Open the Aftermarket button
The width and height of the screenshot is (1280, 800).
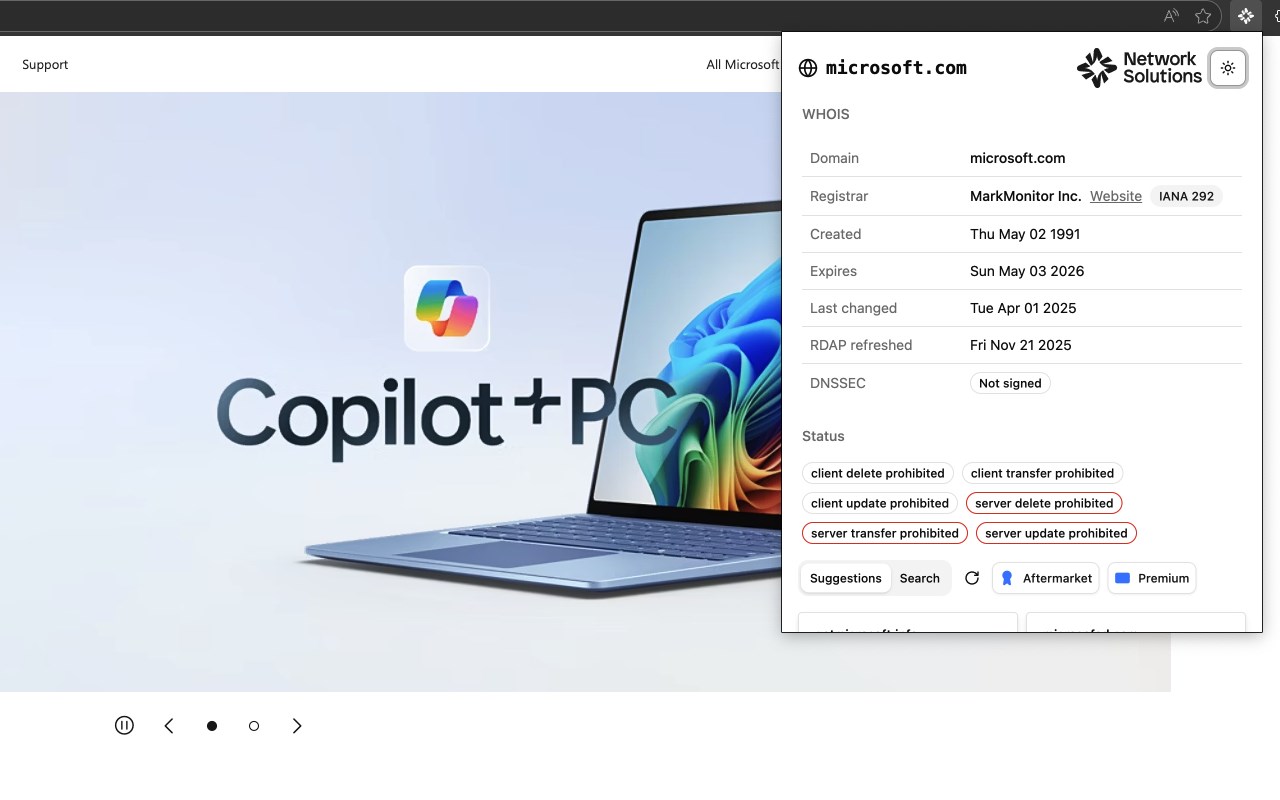coord(1046,578)
